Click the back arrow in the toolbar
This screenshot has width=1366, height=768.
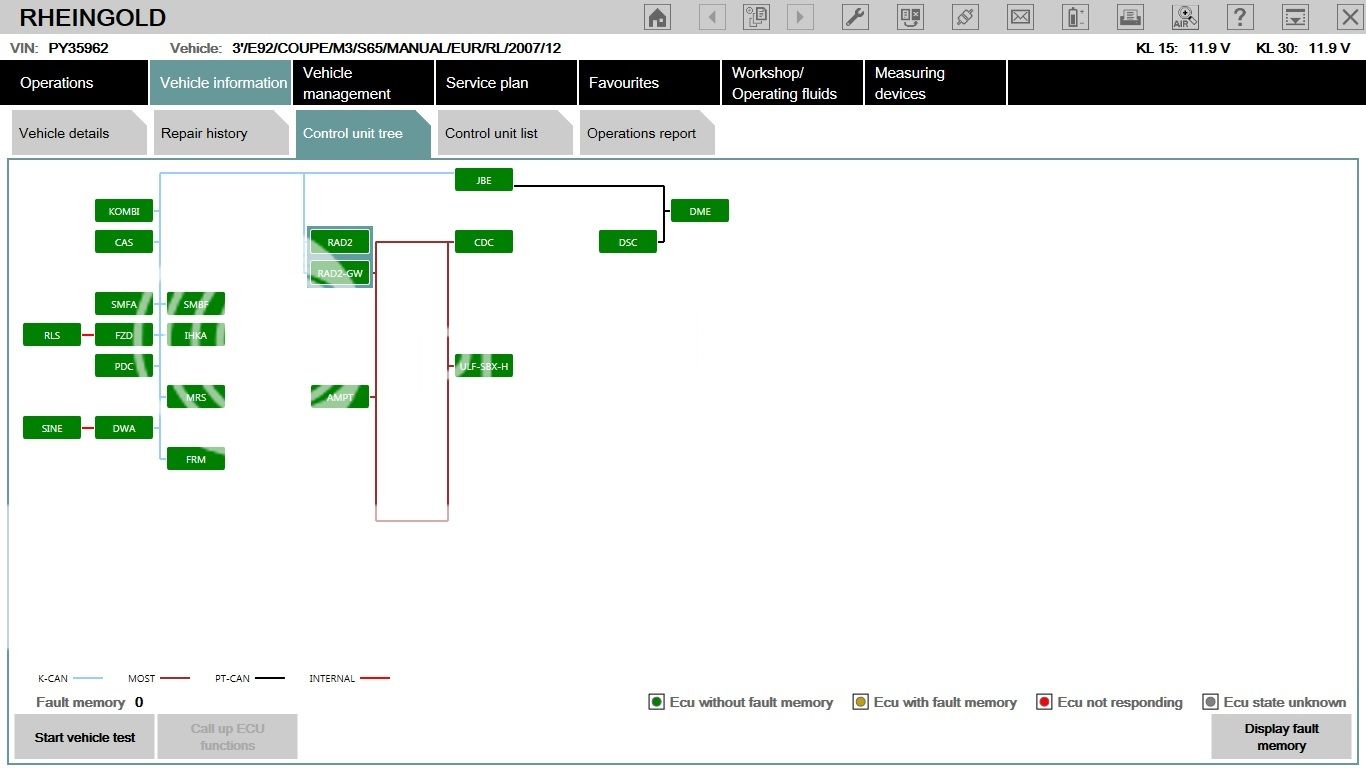click(x=712, y=17)
